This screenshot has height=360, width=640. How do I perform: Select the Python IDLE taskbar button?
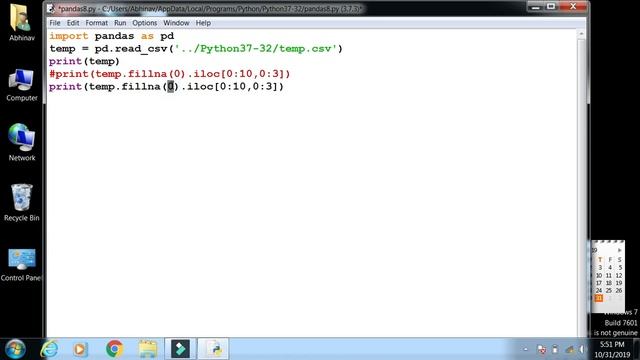click(x=213, y=349)
